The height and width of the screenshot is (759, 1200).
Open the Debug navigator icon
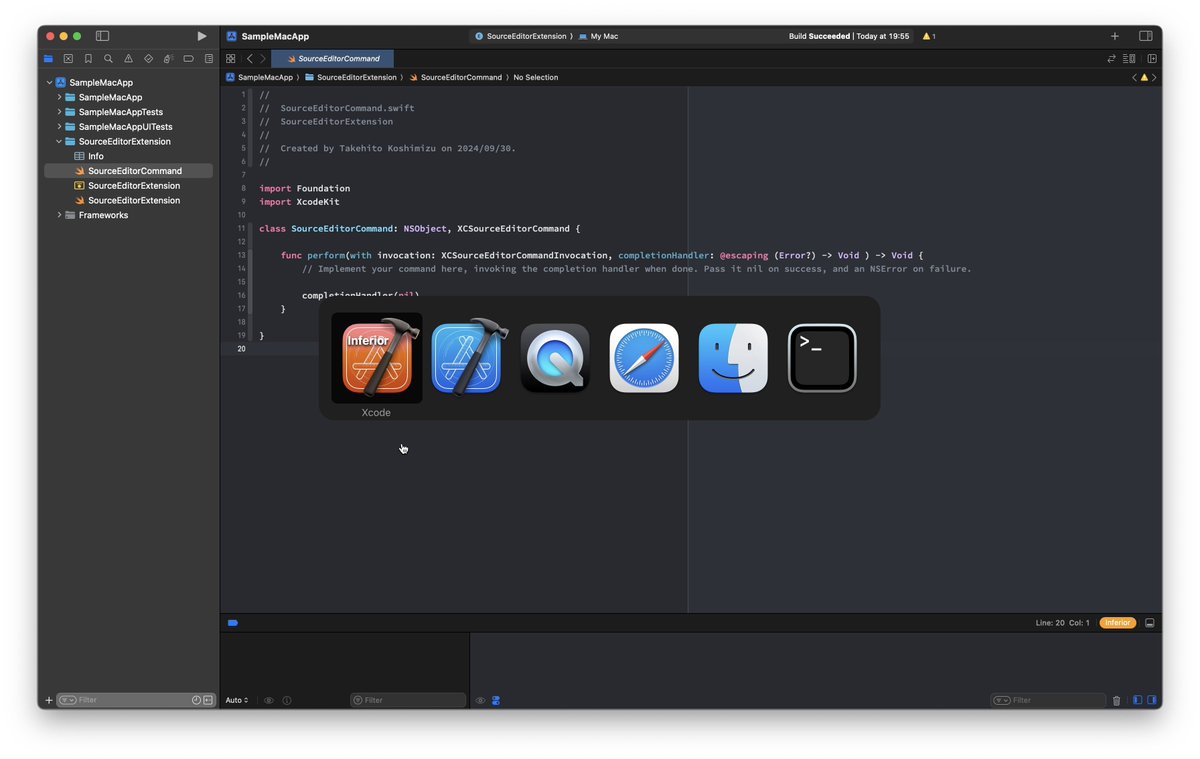168,59
